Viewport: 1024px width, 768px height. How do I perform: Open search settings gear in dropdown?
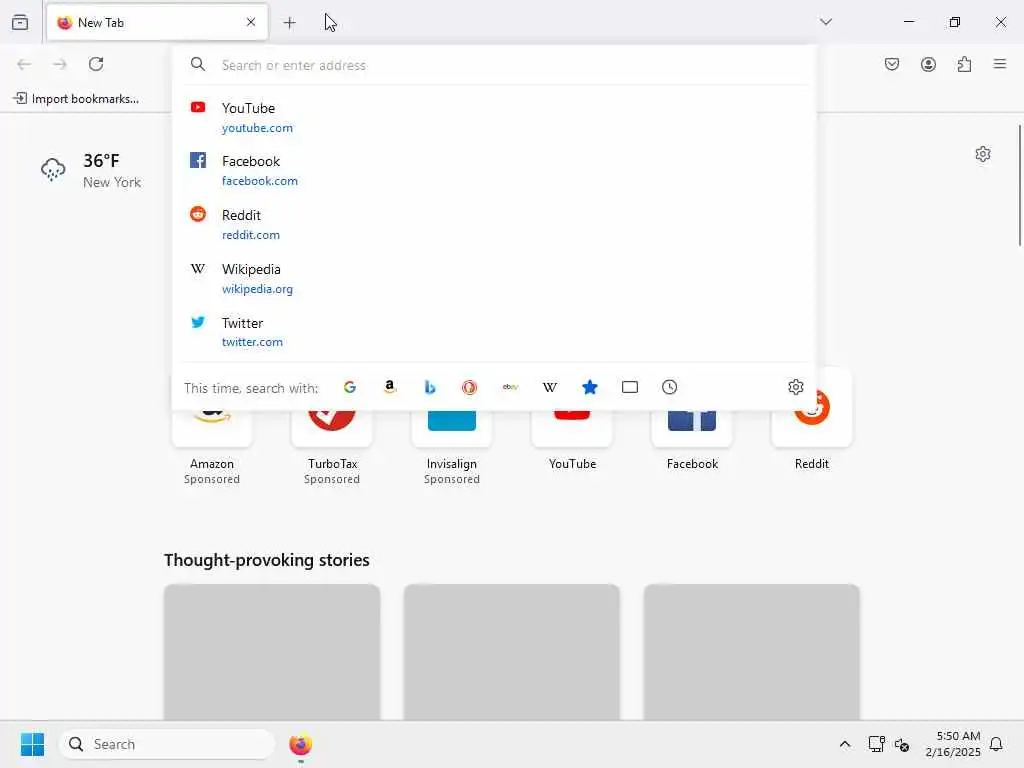pyautogui.click(x=795, y=387)
